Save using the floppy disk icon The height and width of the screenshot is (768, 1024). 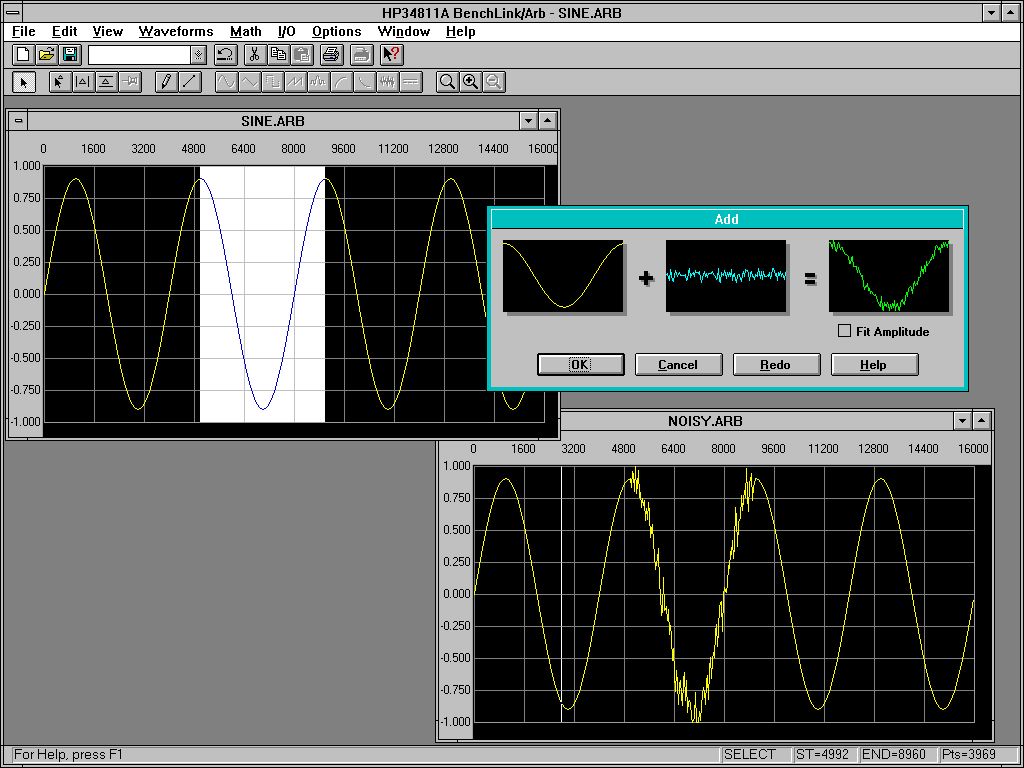tap(69, 54)
